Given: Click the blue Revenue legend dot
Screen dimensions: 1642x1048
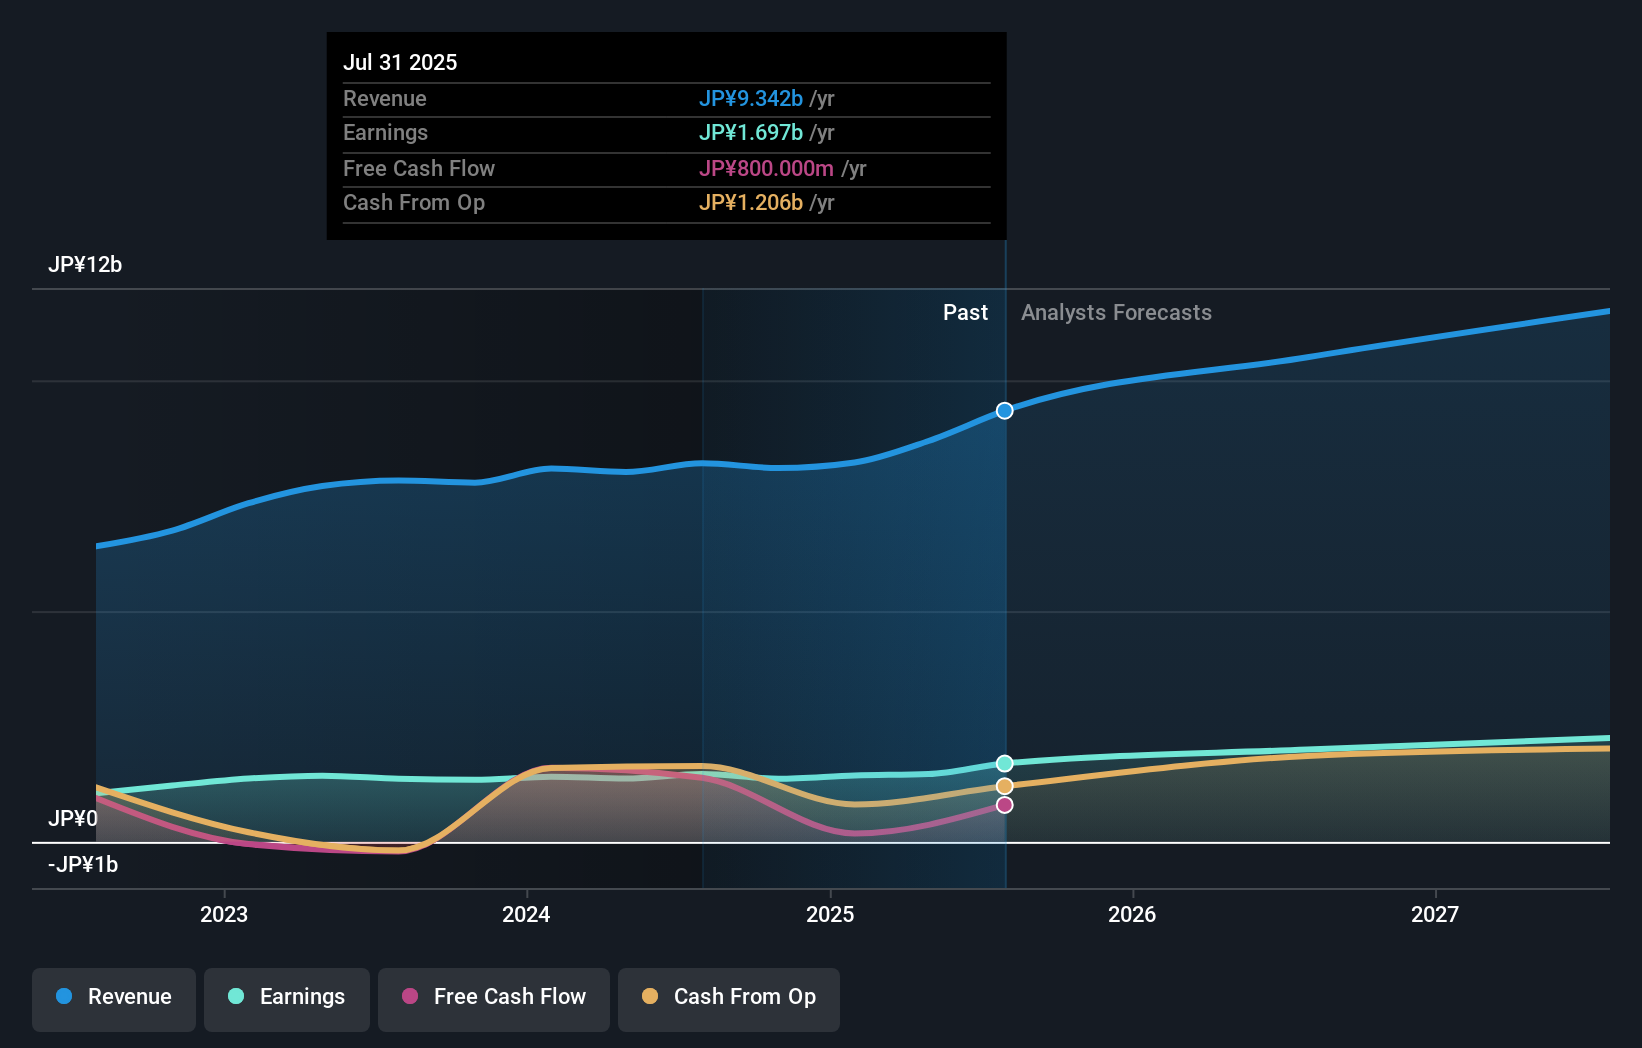Looking at the screenshot, I should (x=62, y=997).
